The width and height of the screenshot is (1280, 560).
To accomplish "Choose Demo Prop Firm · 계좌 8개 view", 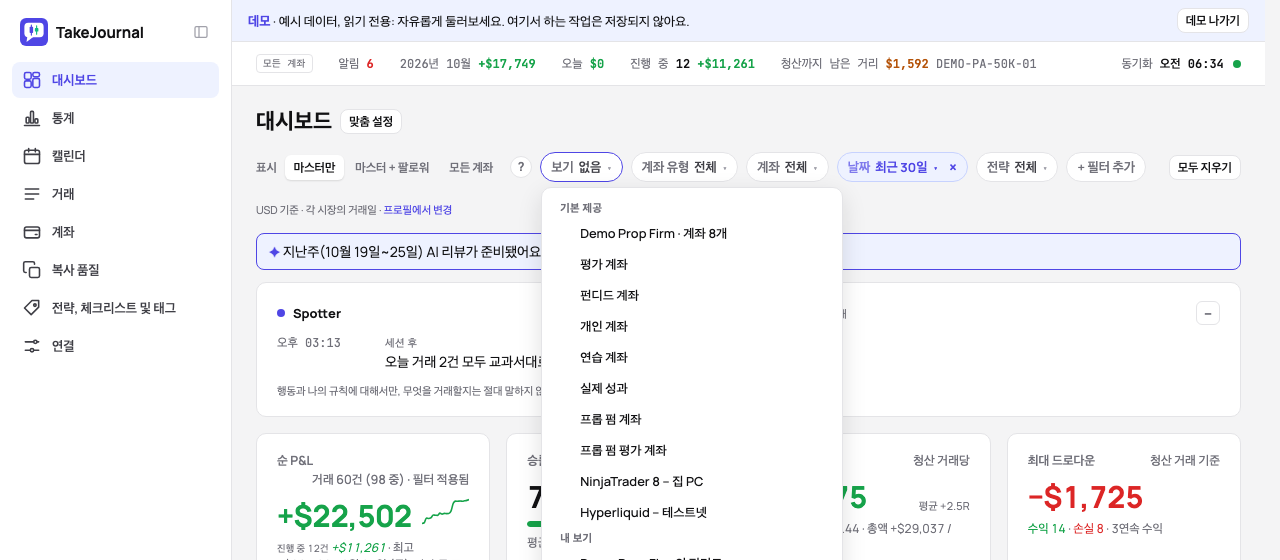I will [692, 233].
